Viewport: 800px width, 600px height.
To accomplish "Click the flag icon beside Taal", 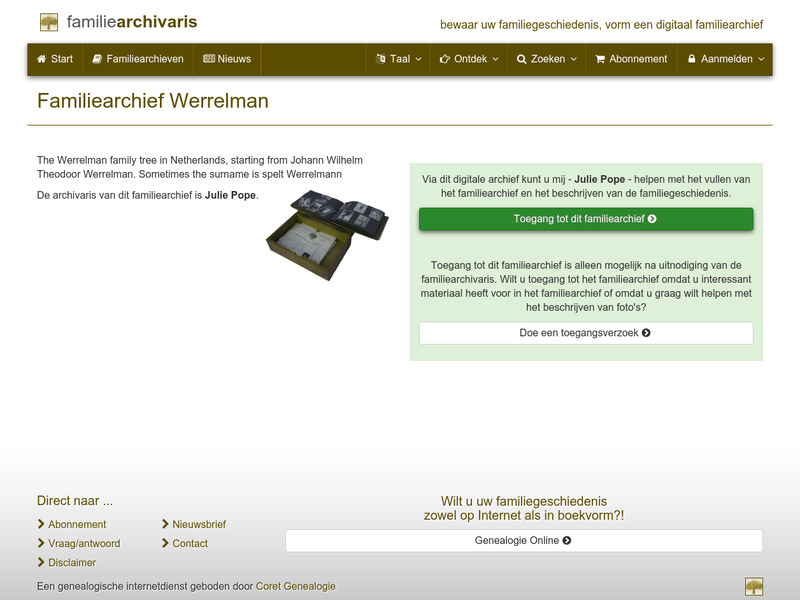I will [381, 59].
